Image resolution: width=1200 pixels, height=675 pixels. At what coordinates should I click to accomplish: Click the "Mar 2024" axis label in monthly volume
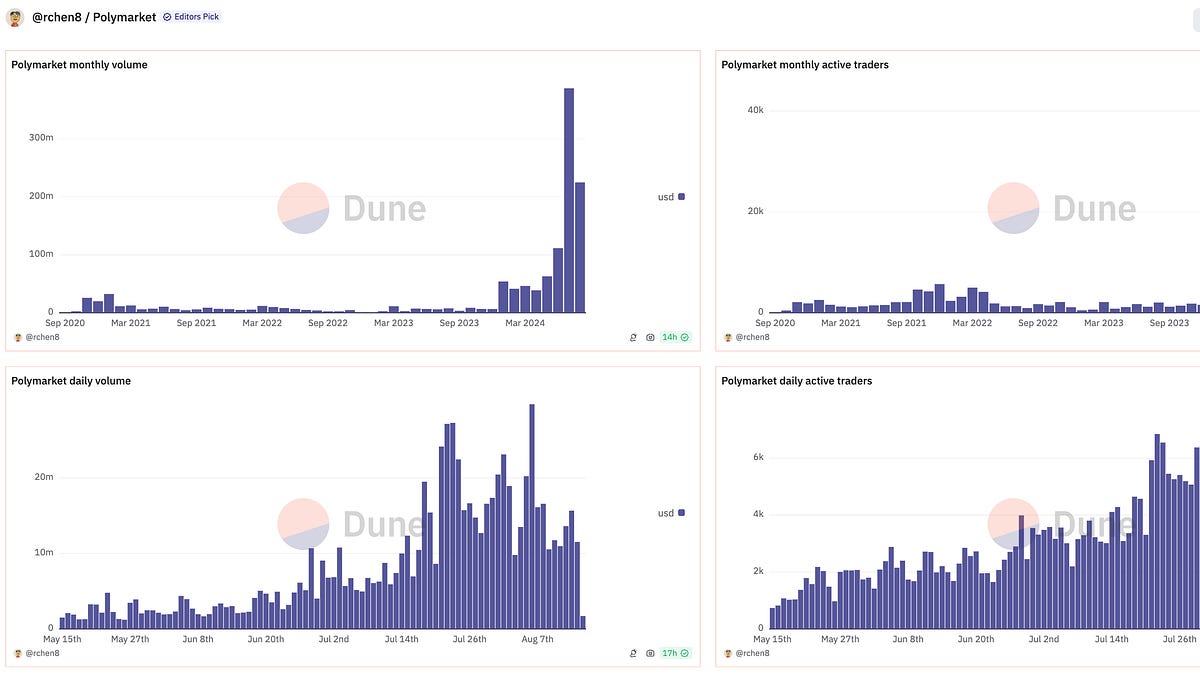pyautogui.click(x=525, y=323)
